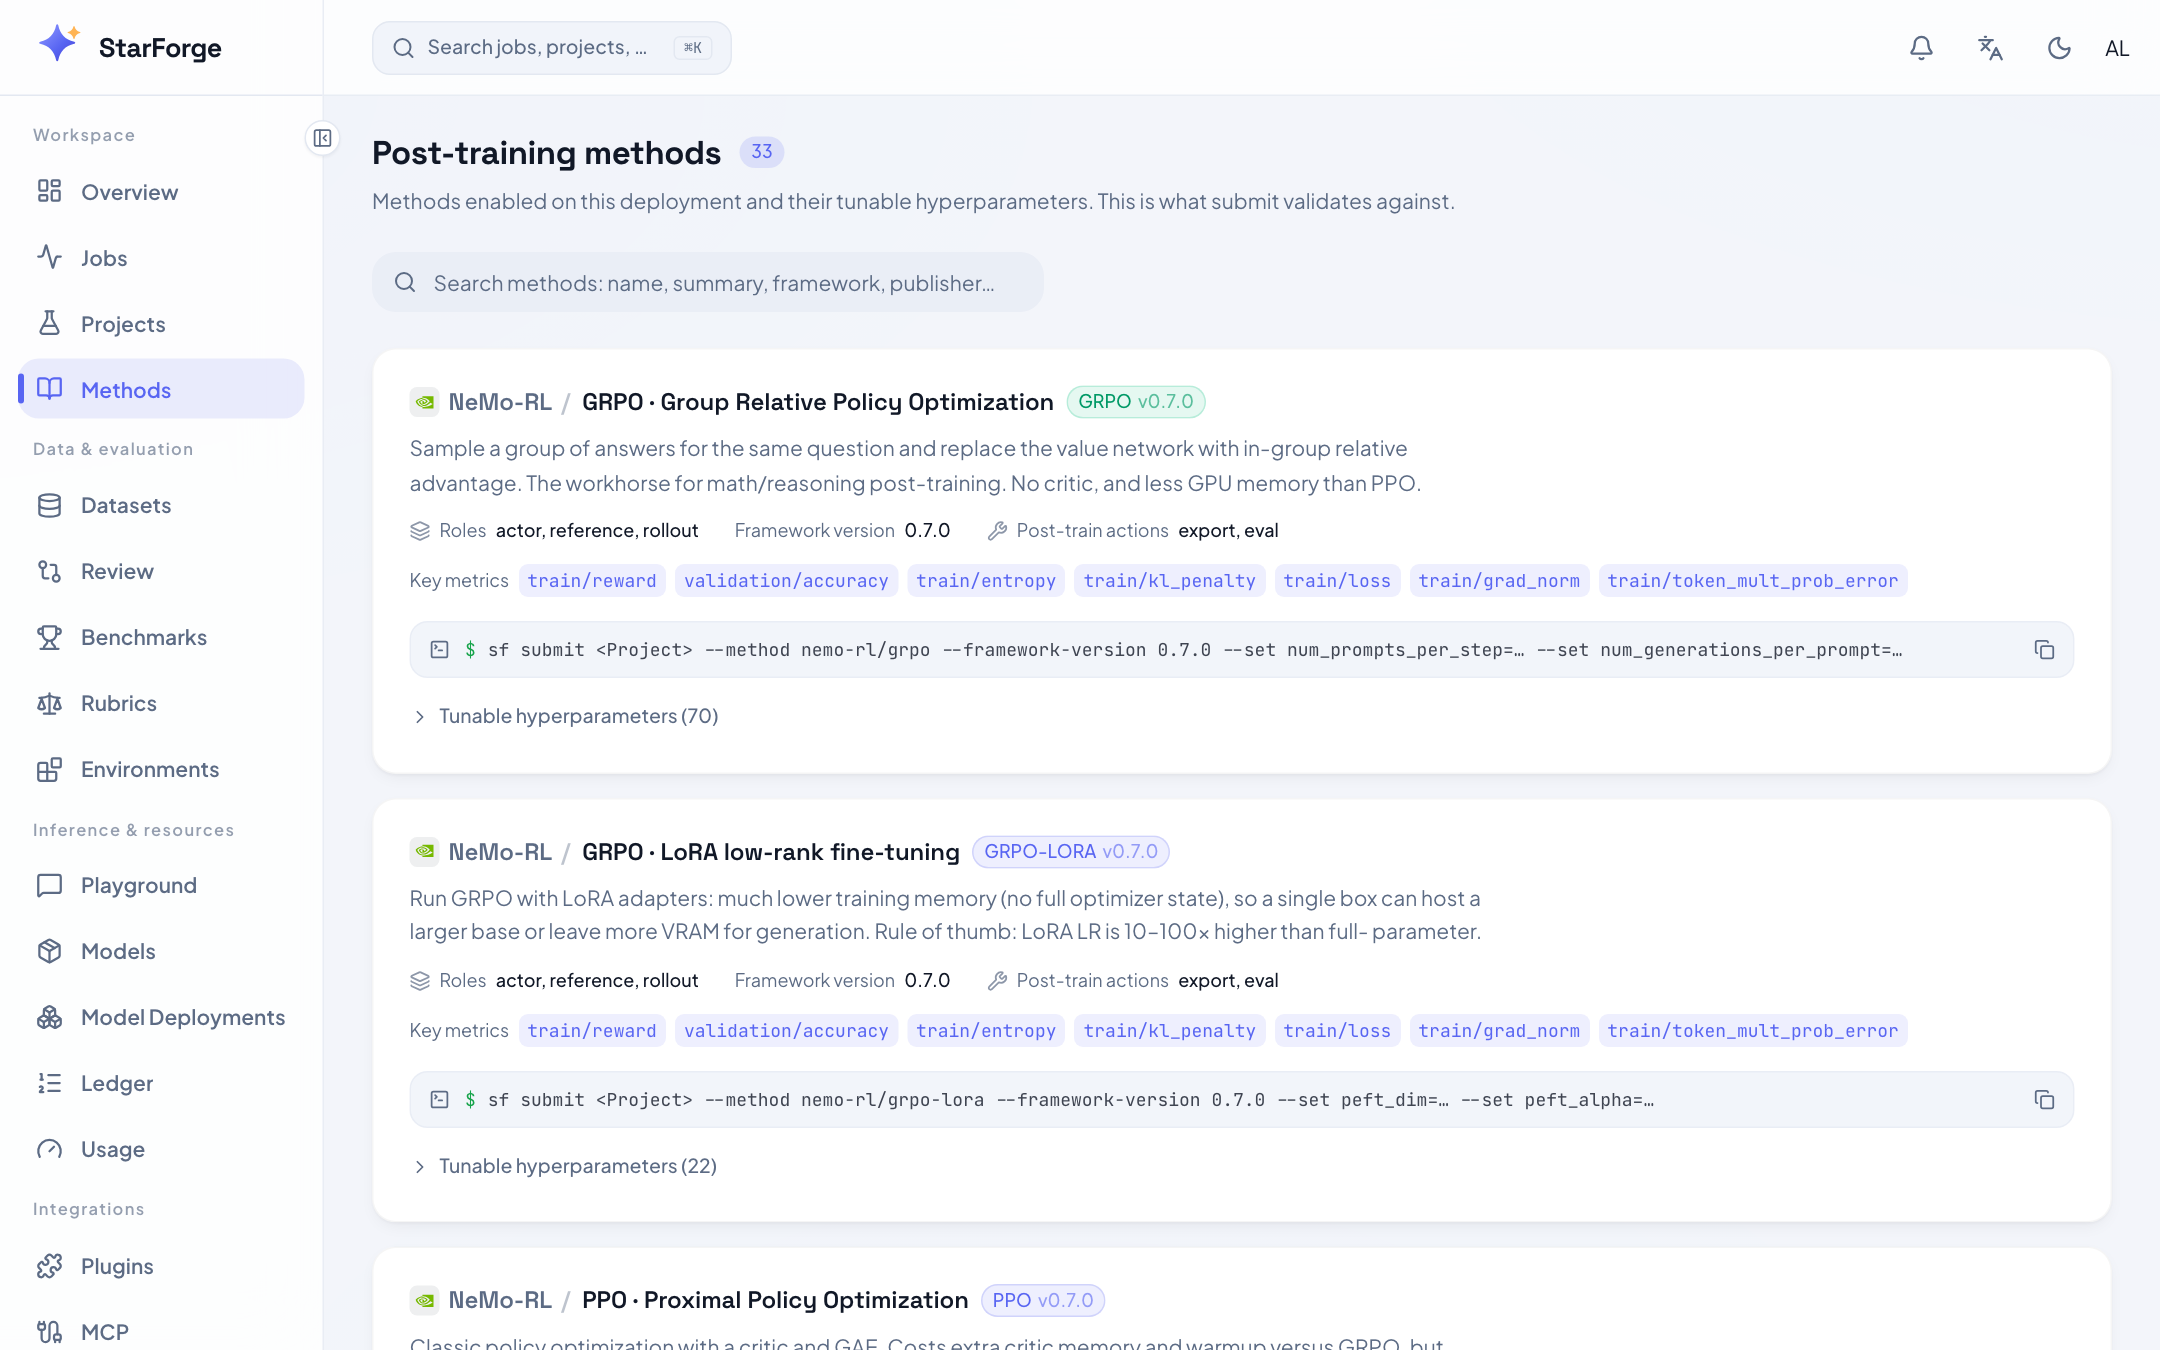Viewport: 2160px width, 1350px height.
Task: Click the StarForge star logo
Action: point(59,43)
